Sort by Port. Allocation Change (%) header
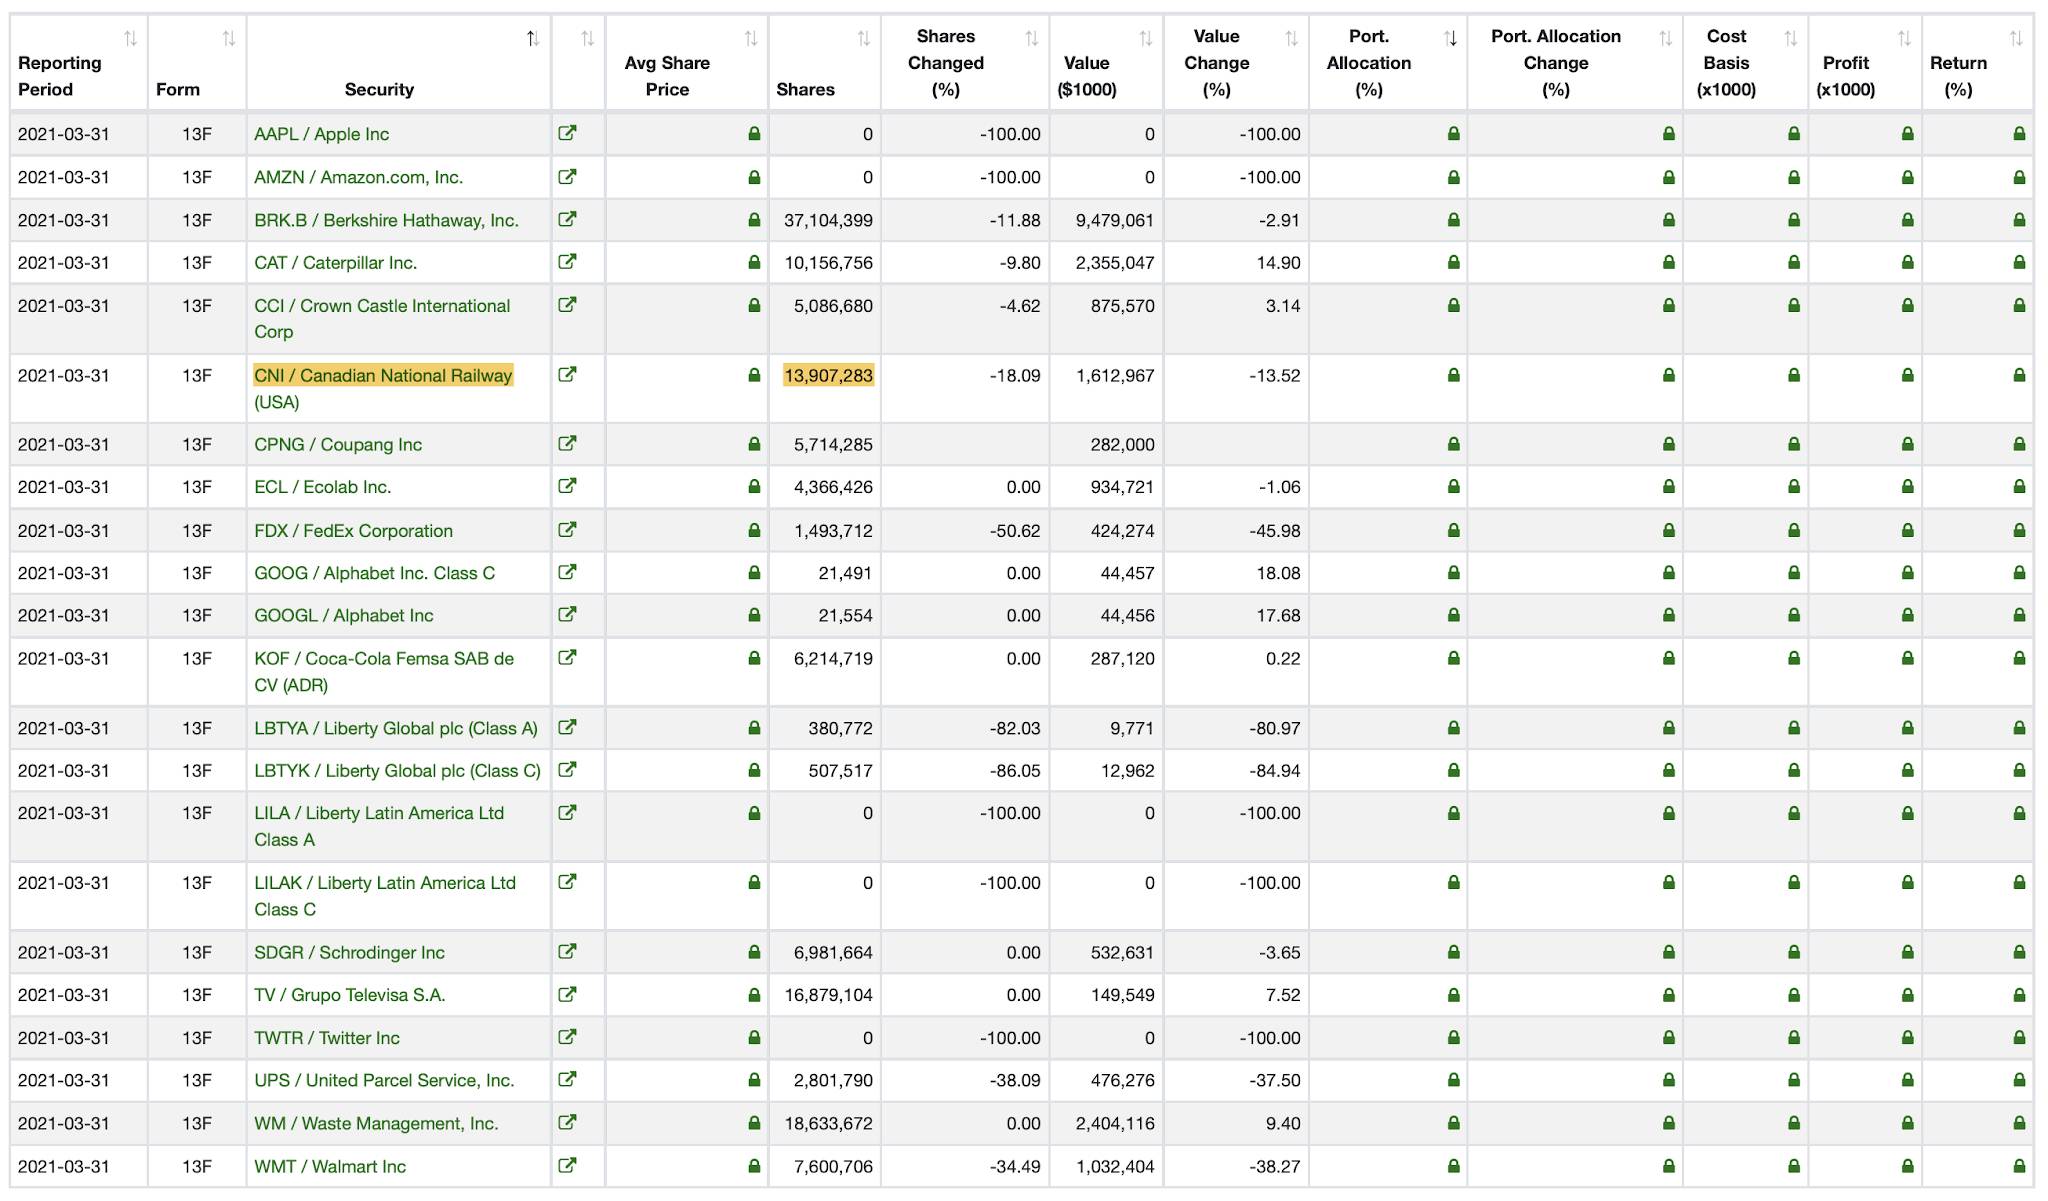The image size is (2048, 1201). (x=1665, y=39)
